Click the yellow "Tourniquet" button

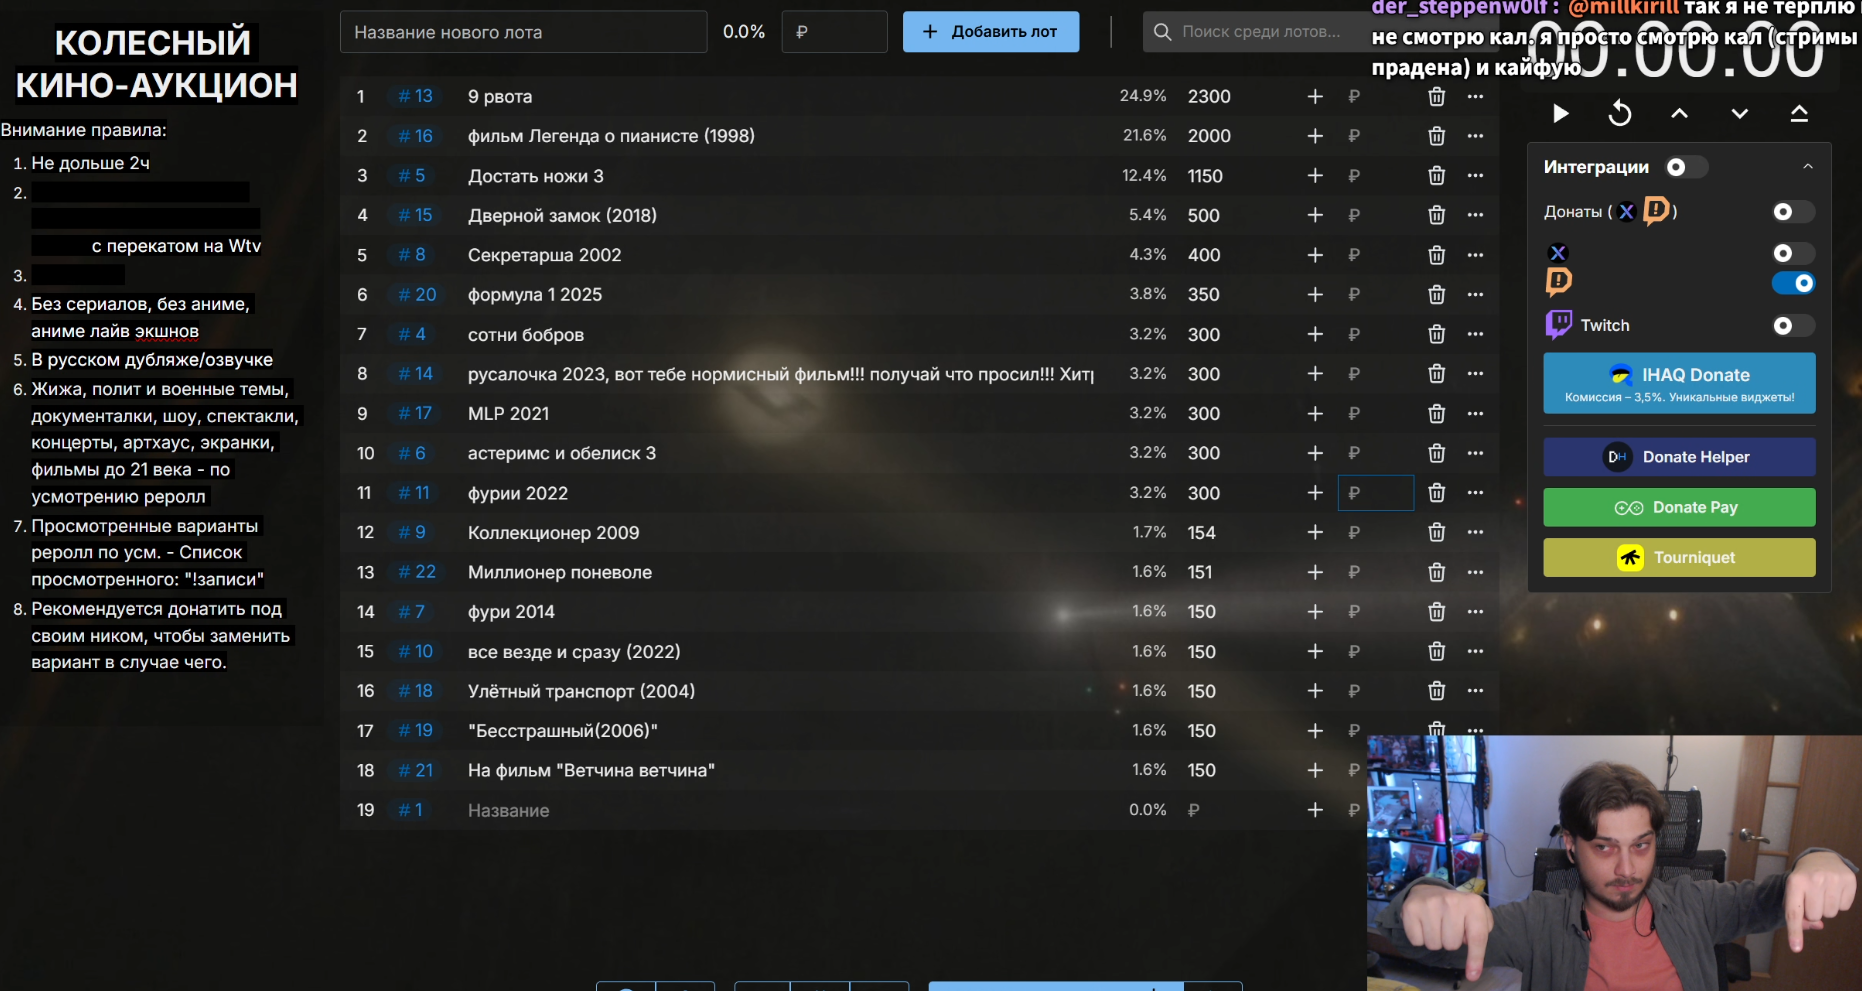[x=1679, y=557]
